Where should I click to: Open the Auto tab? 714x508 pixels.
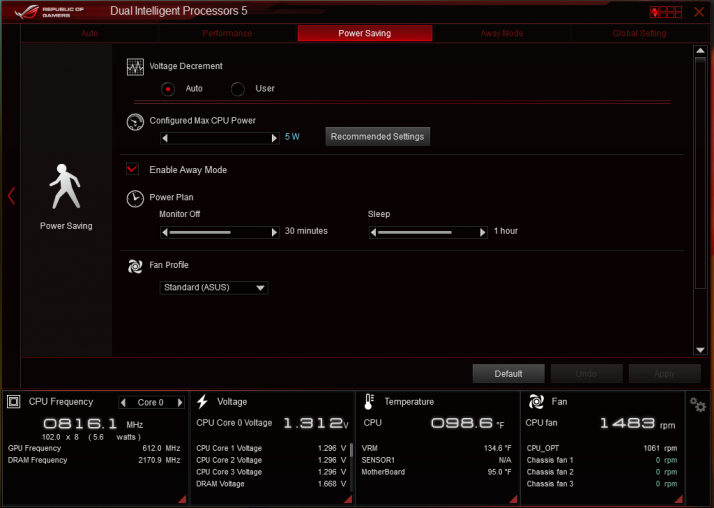tap(90, 33)
